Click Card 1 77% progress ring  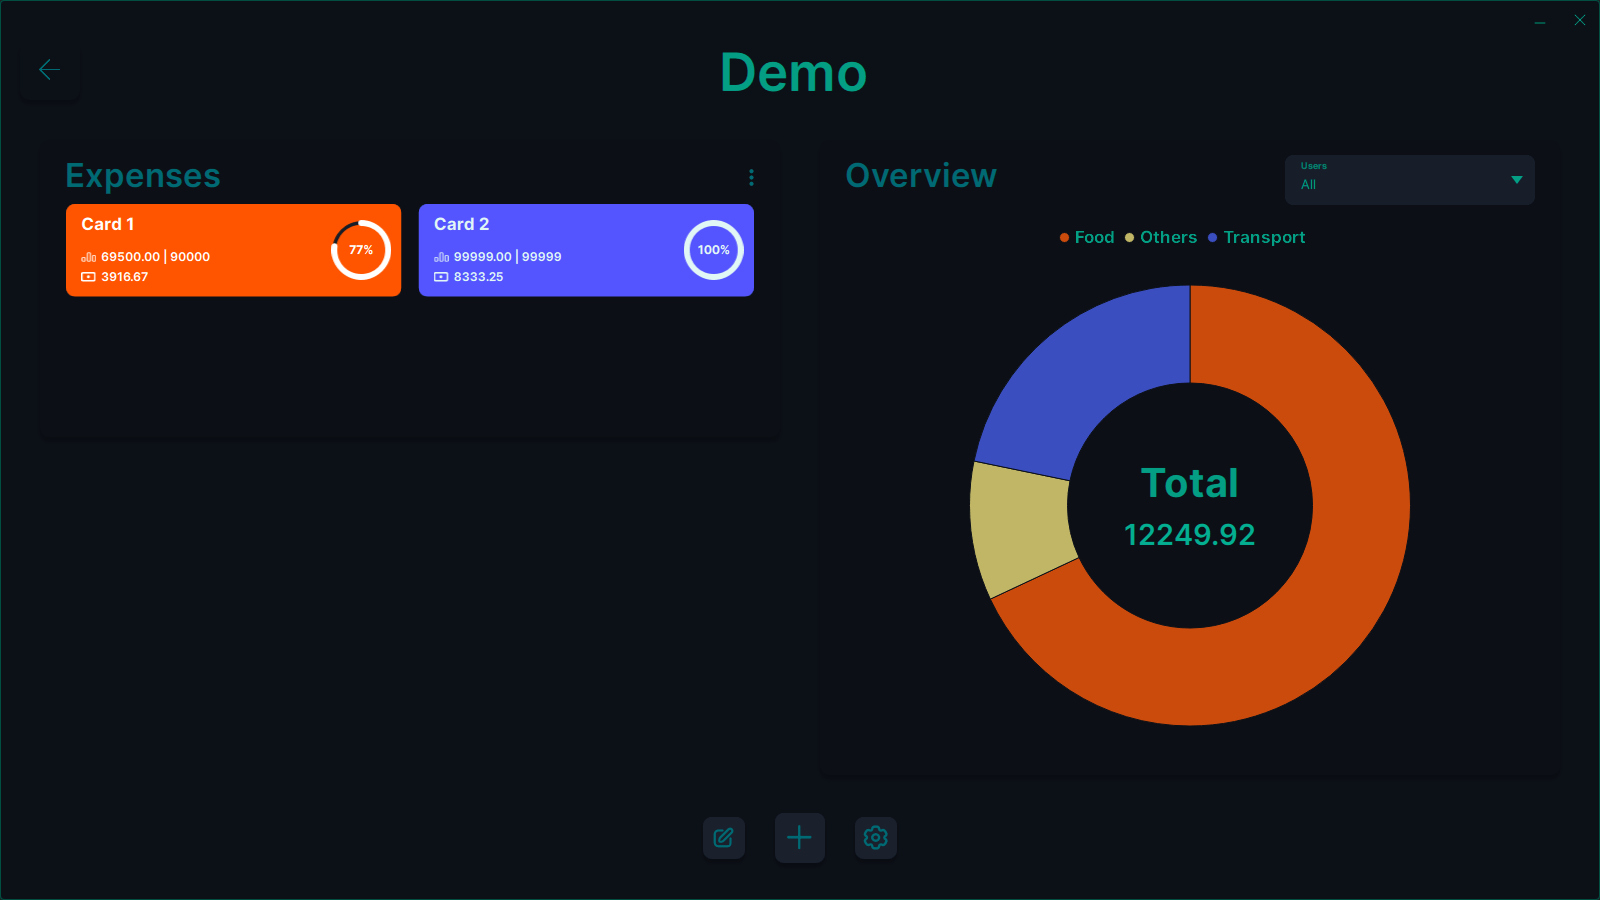click(x=361, y=250)
